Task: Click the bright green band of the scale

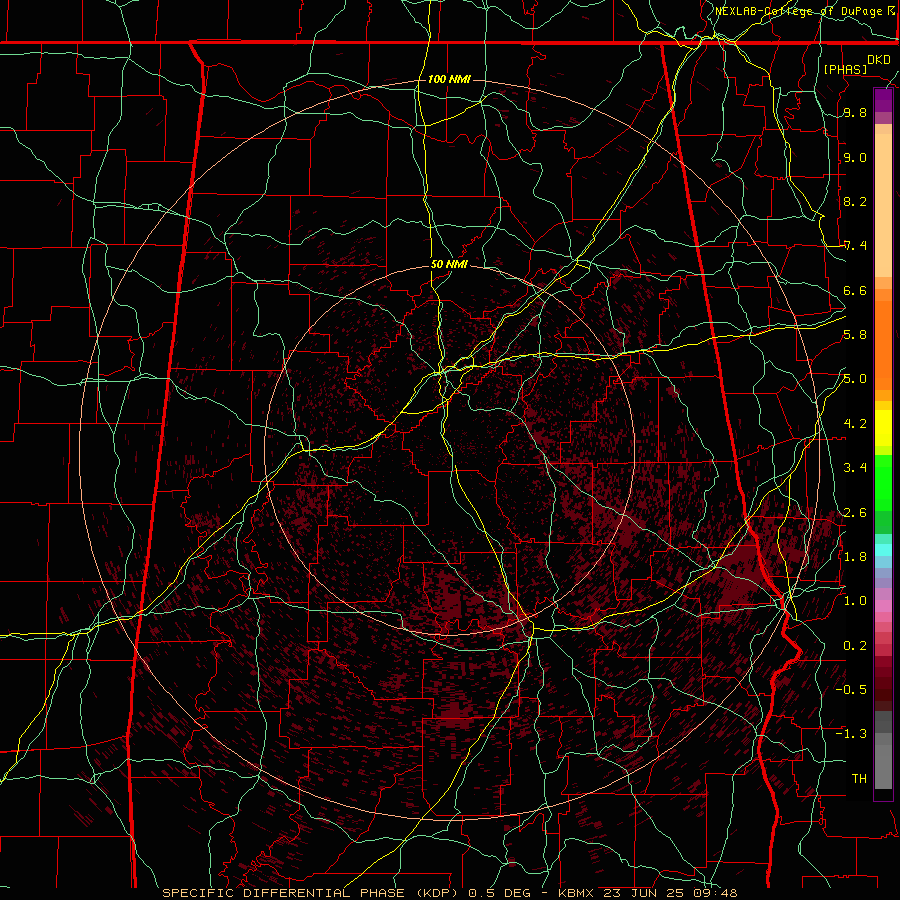Action: tap(883, 483)
